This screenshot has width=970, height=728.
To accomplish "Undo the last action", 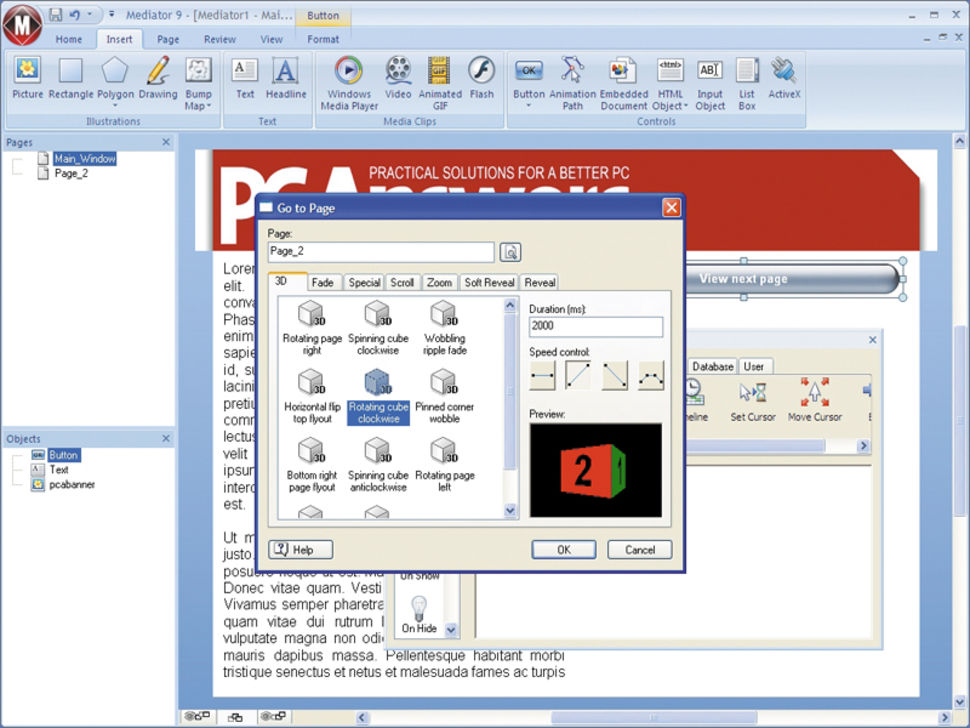I will (75, 15).
